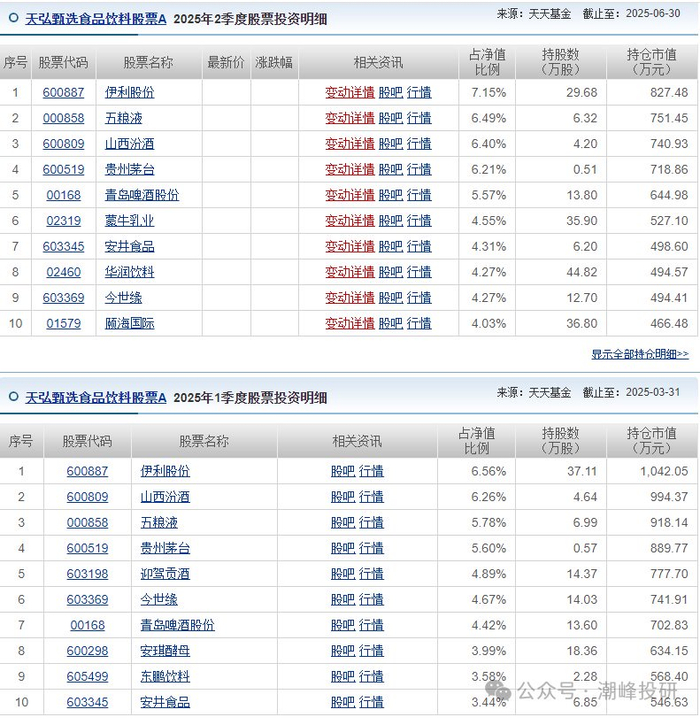Screen dimensions: 700x719
Task: Open 五粮液 in the 2季度 table
Action: point(123,118)
